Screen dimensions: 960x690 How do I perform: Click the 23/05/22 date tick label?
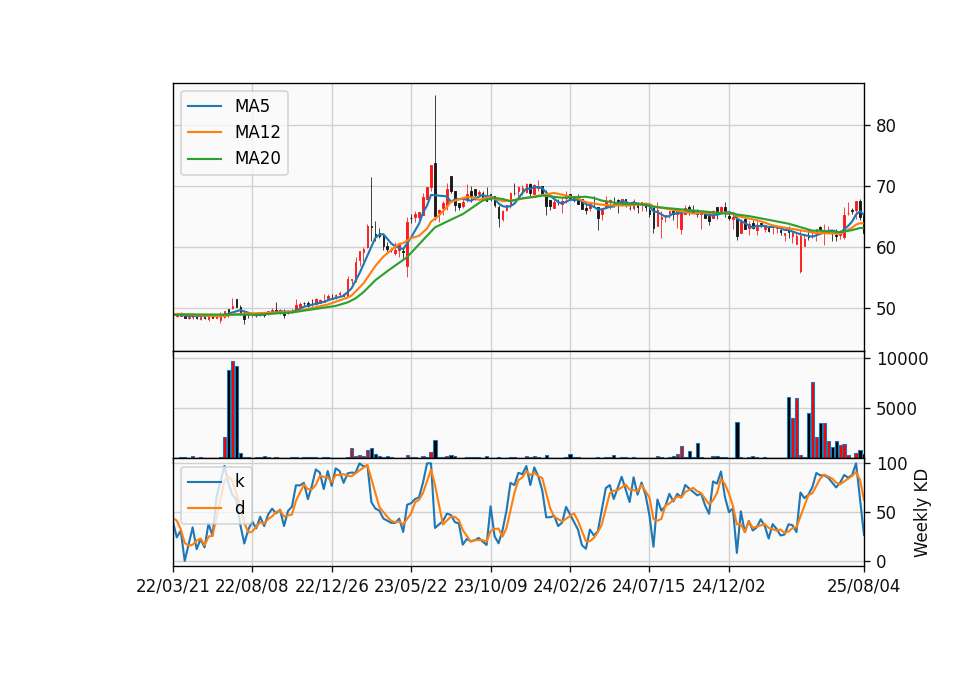pyautogui.click(x=411, y=586)
